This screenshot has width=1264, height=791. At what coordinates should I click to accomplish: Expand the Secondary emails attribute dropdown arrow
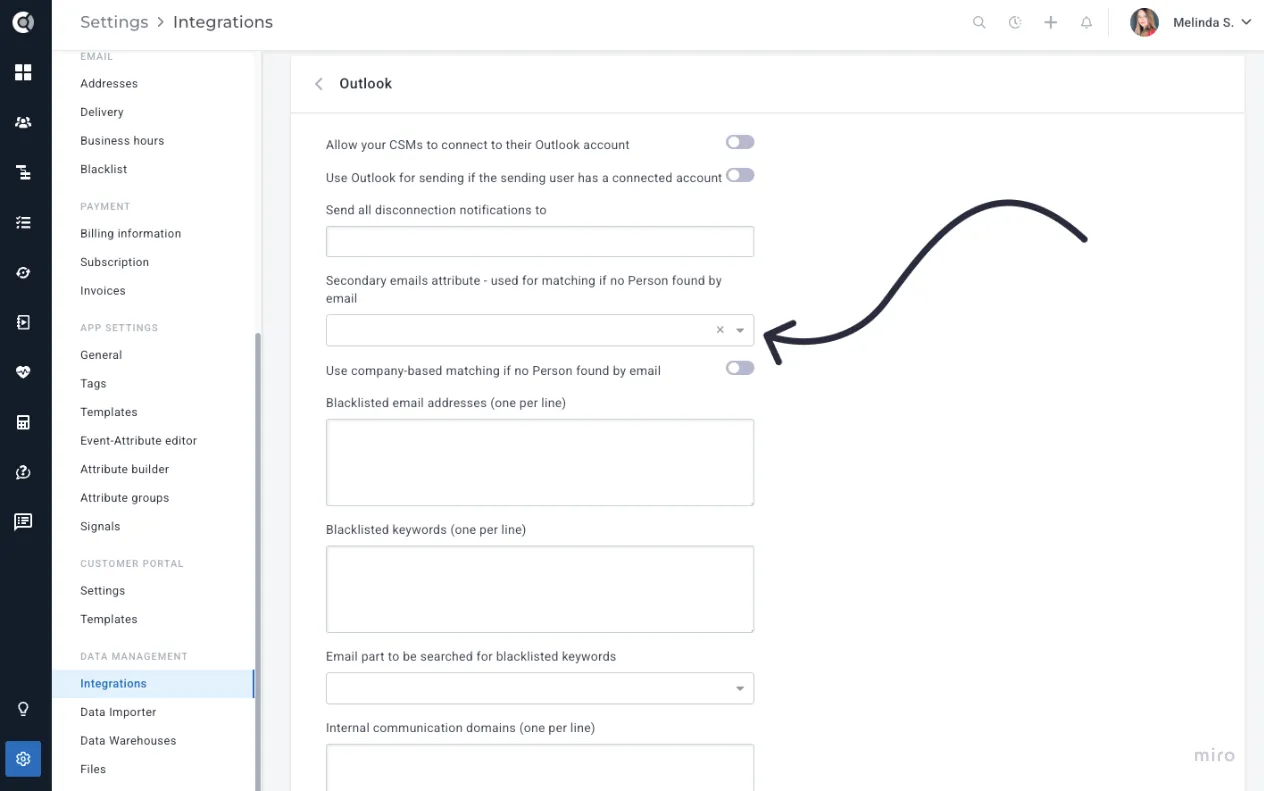(740, 330)
